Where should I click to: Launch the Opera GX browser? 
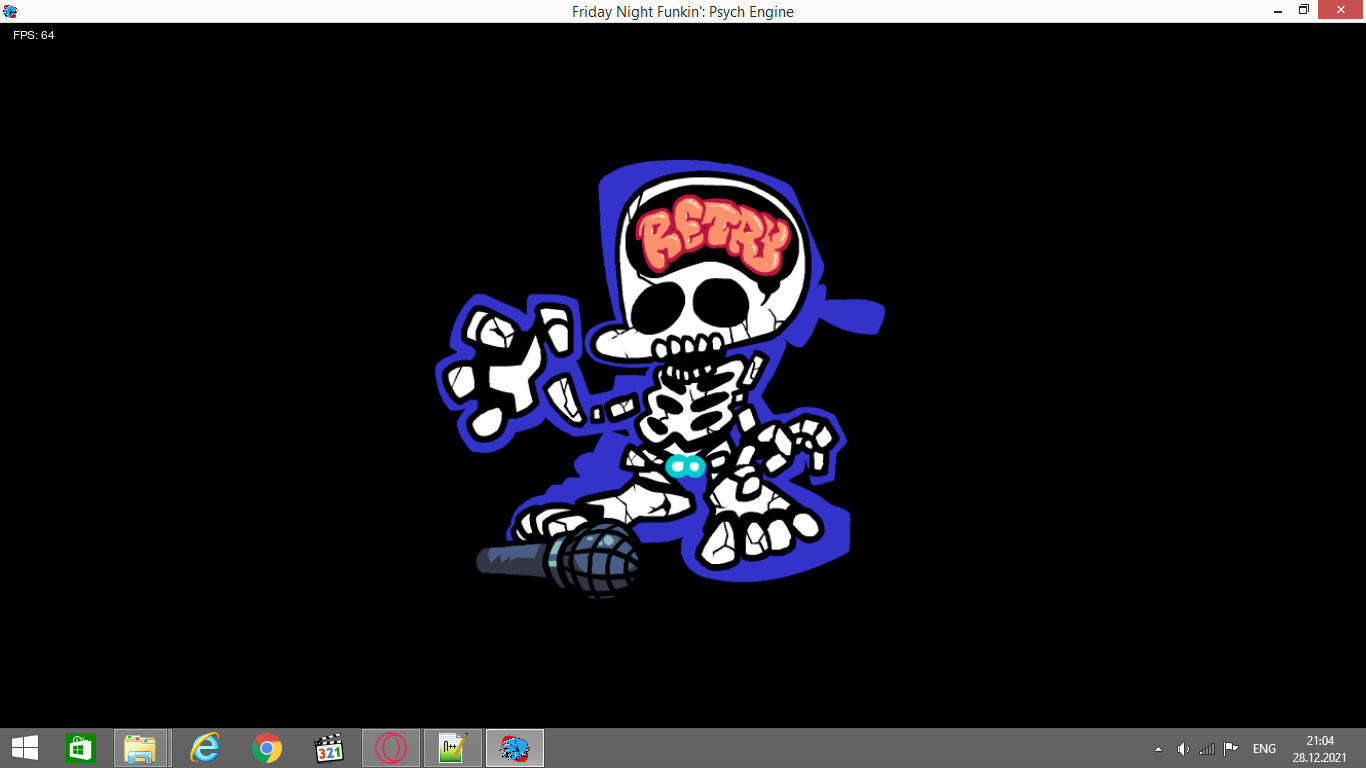(x=390, y=748)
